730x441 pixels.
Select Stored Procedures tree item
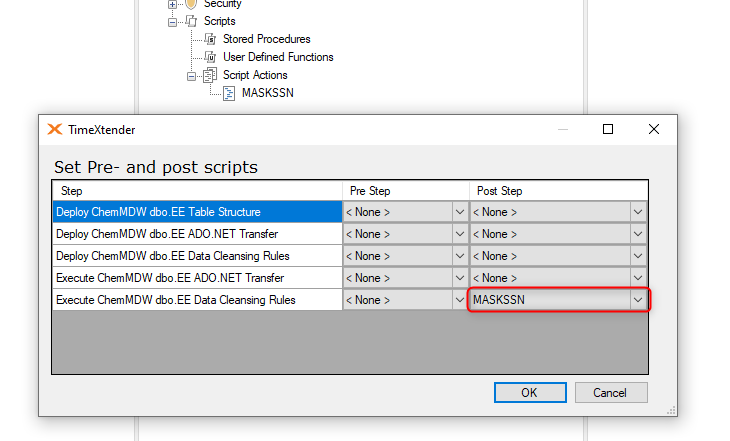point(266,39)
